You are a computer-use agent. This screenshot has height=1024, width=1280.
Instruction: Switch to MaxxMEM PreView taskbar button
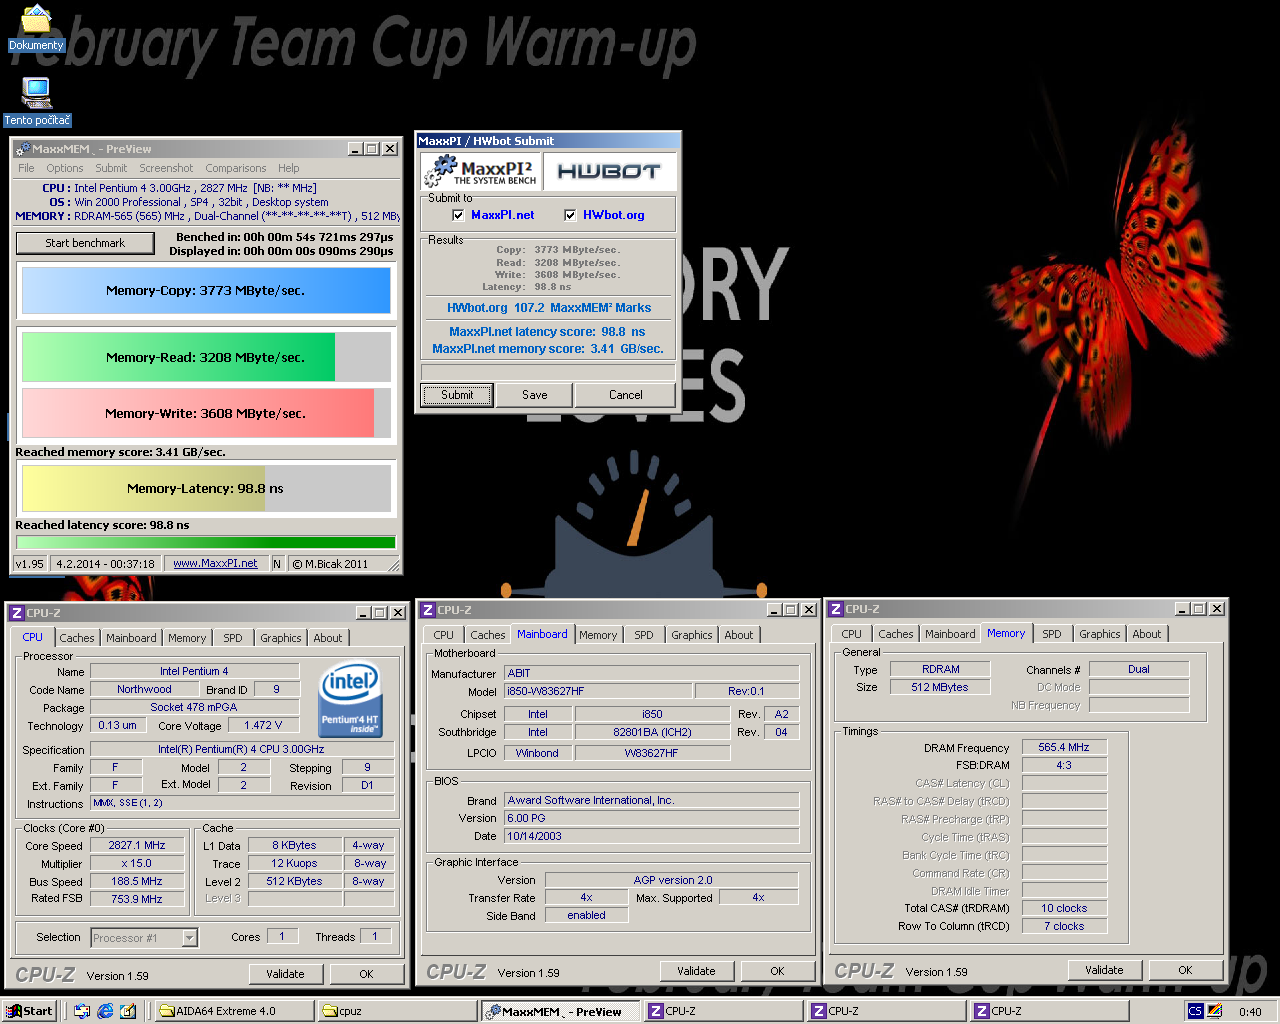(x=560, y=1011)
